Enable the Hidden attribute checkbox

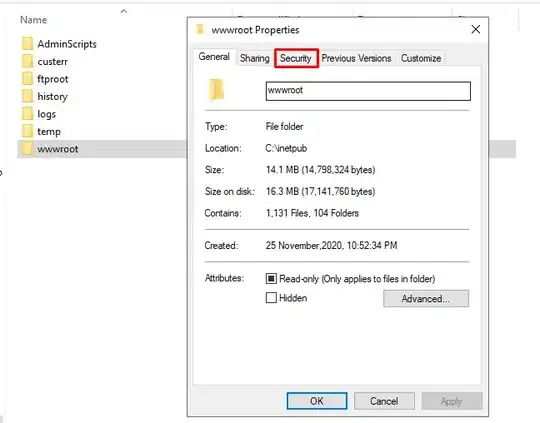(x=271, y=298)
